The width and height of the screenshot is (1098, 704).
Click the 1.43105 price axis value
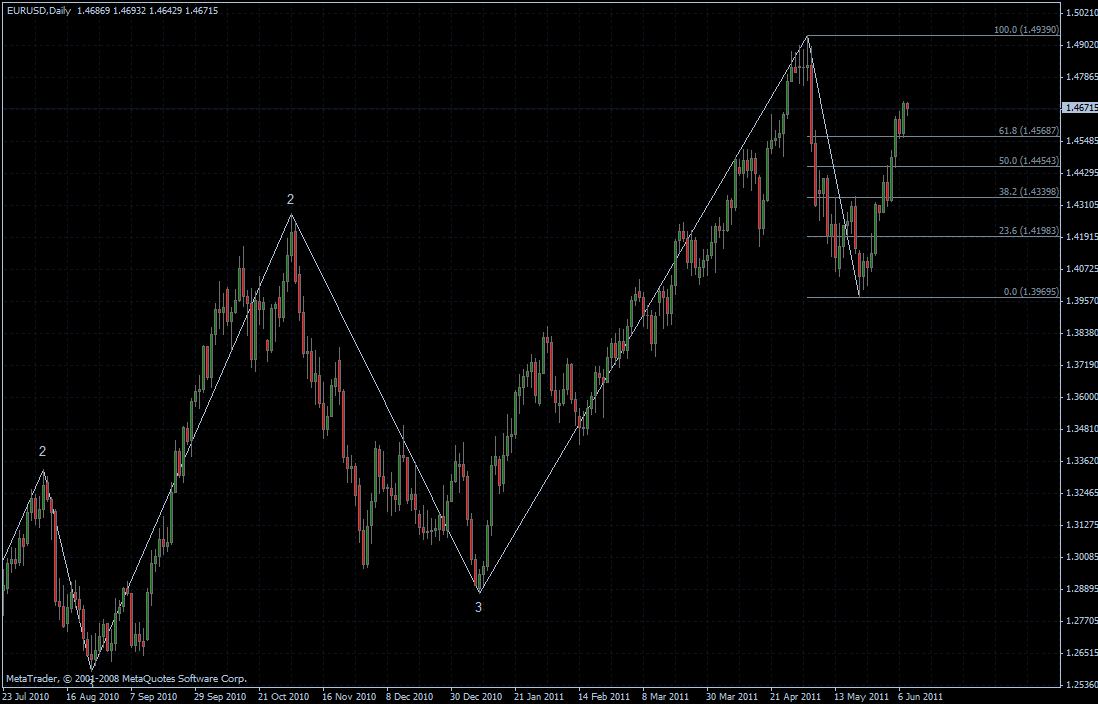point(1081,205)
